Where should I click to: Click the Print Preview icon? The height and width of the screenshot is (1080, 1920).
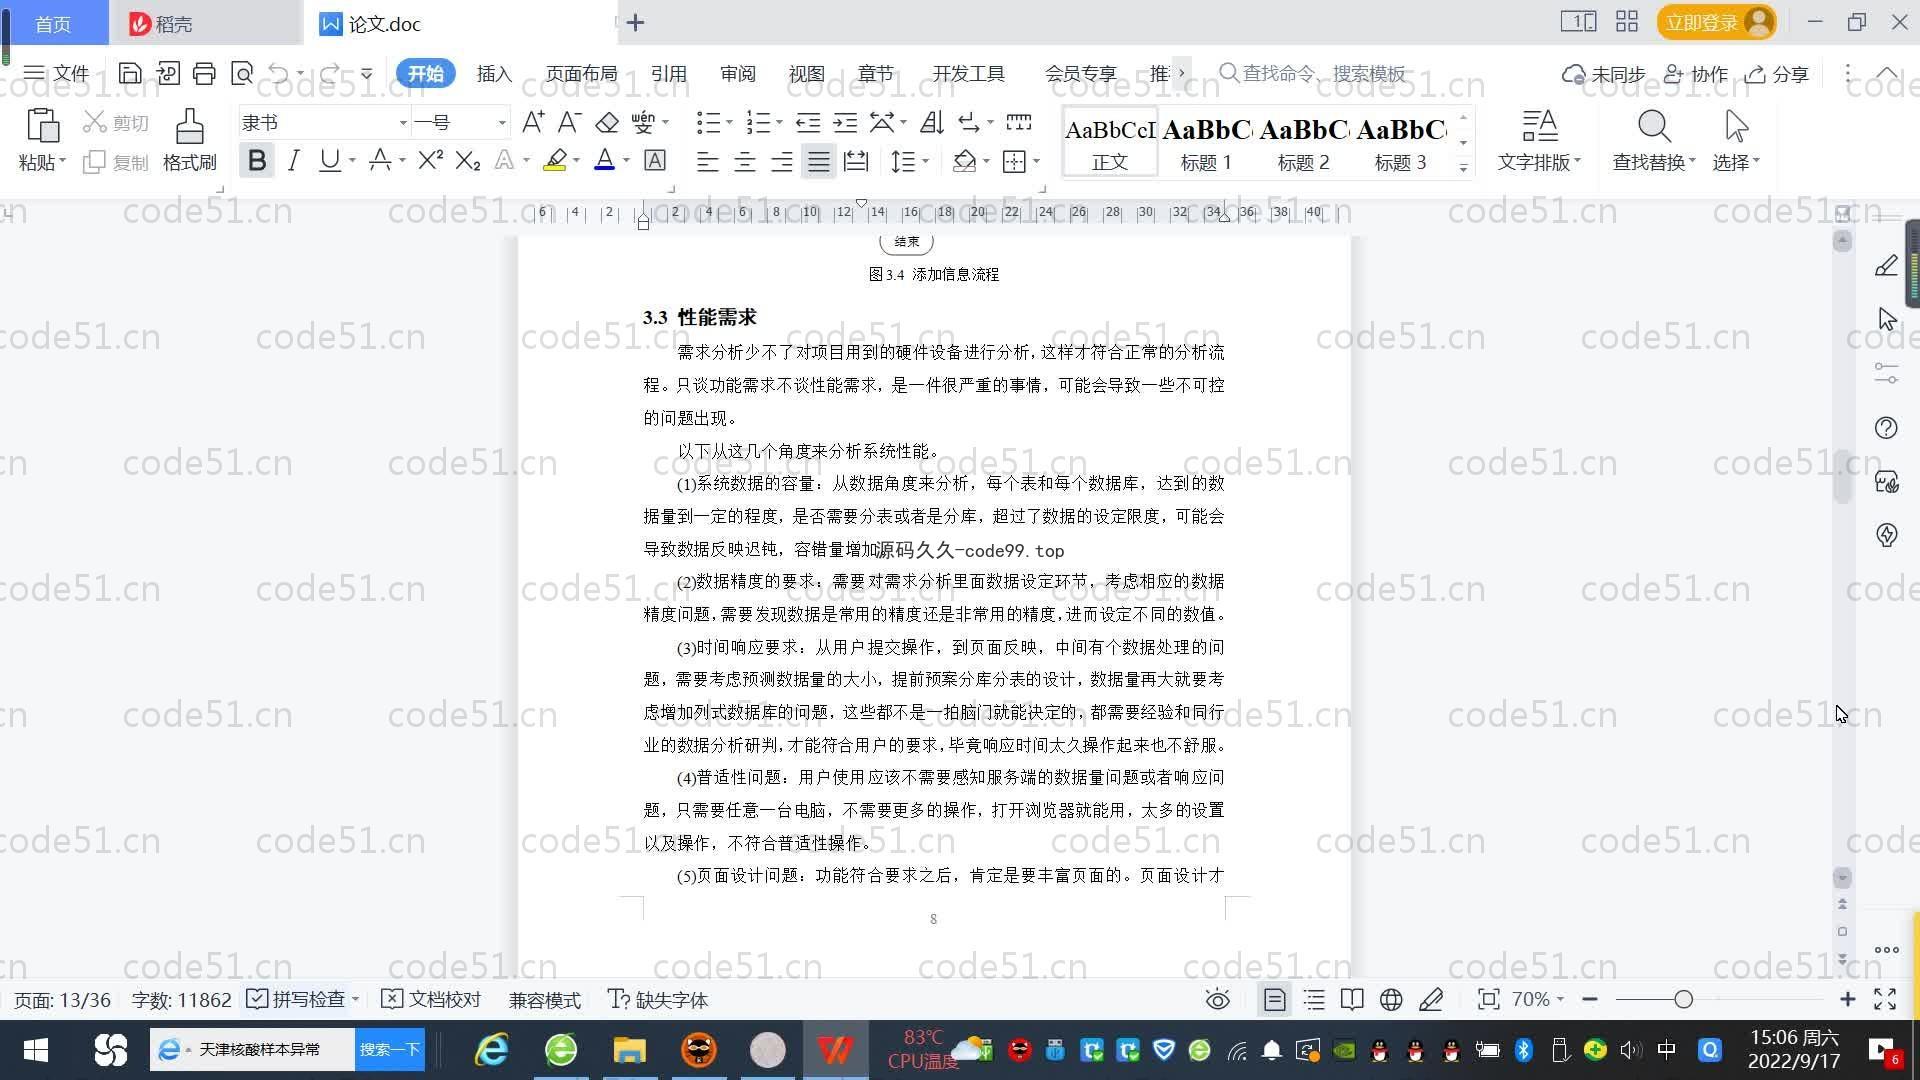(x=241, y=73)
